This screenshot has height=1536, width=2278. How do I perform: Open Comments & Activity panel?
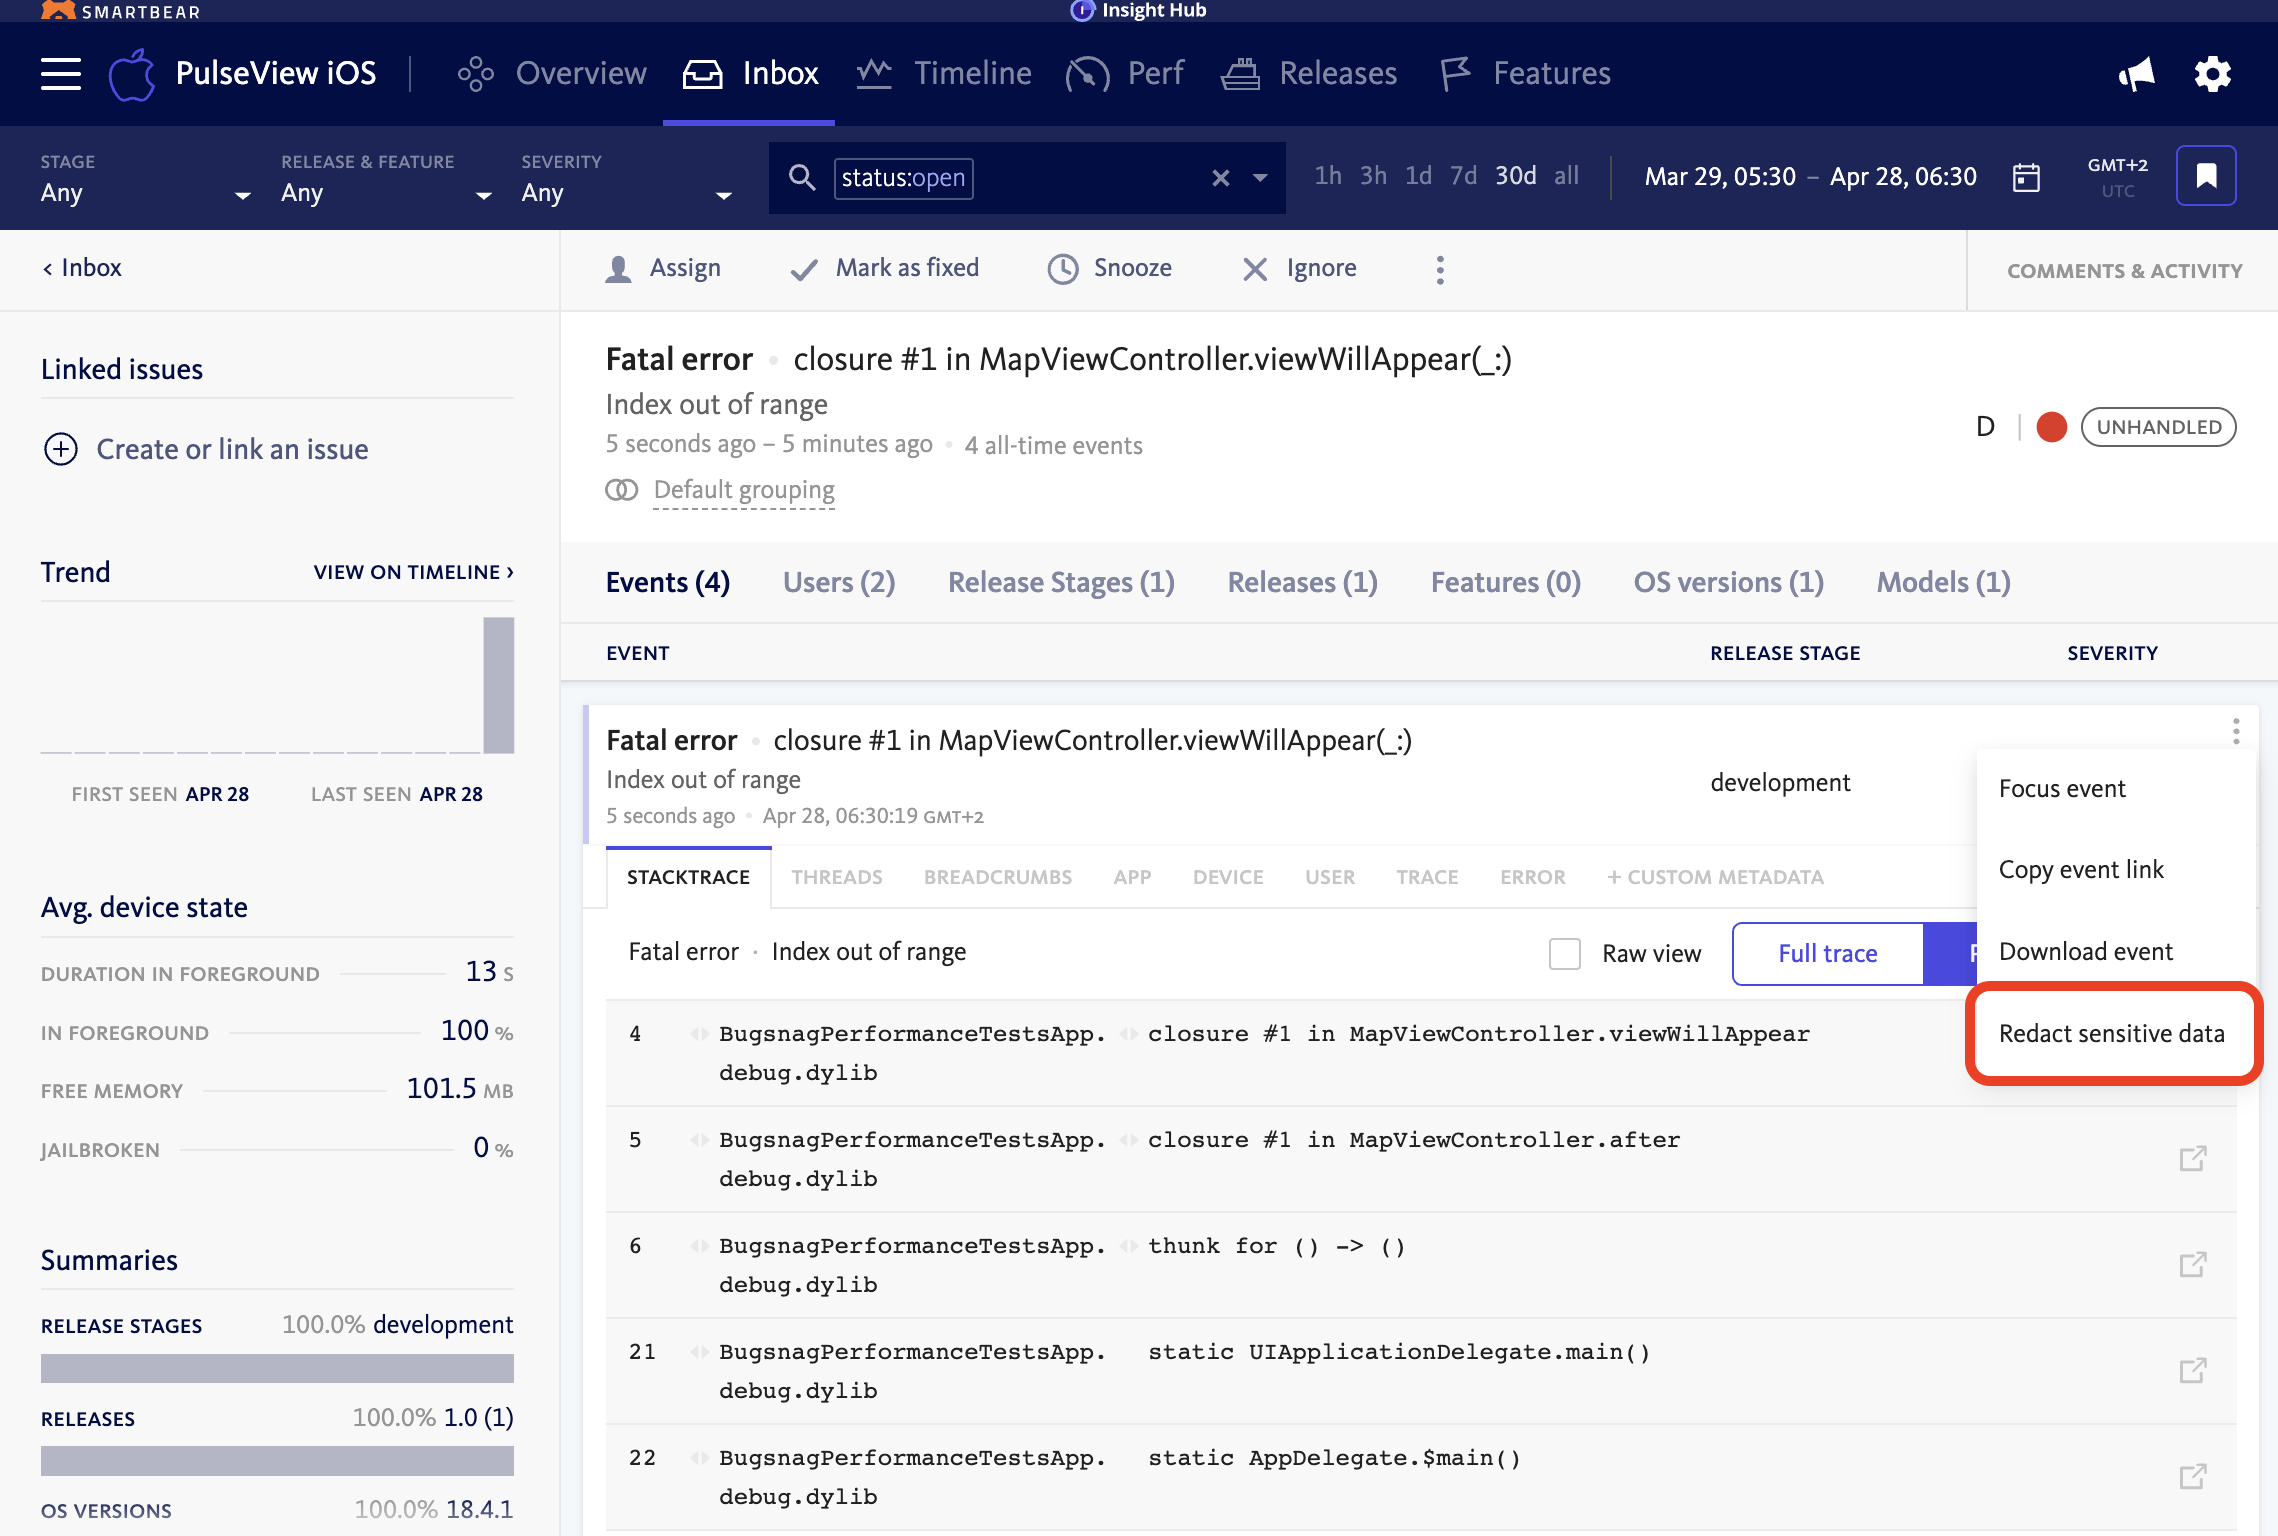tap(2124, 271)
